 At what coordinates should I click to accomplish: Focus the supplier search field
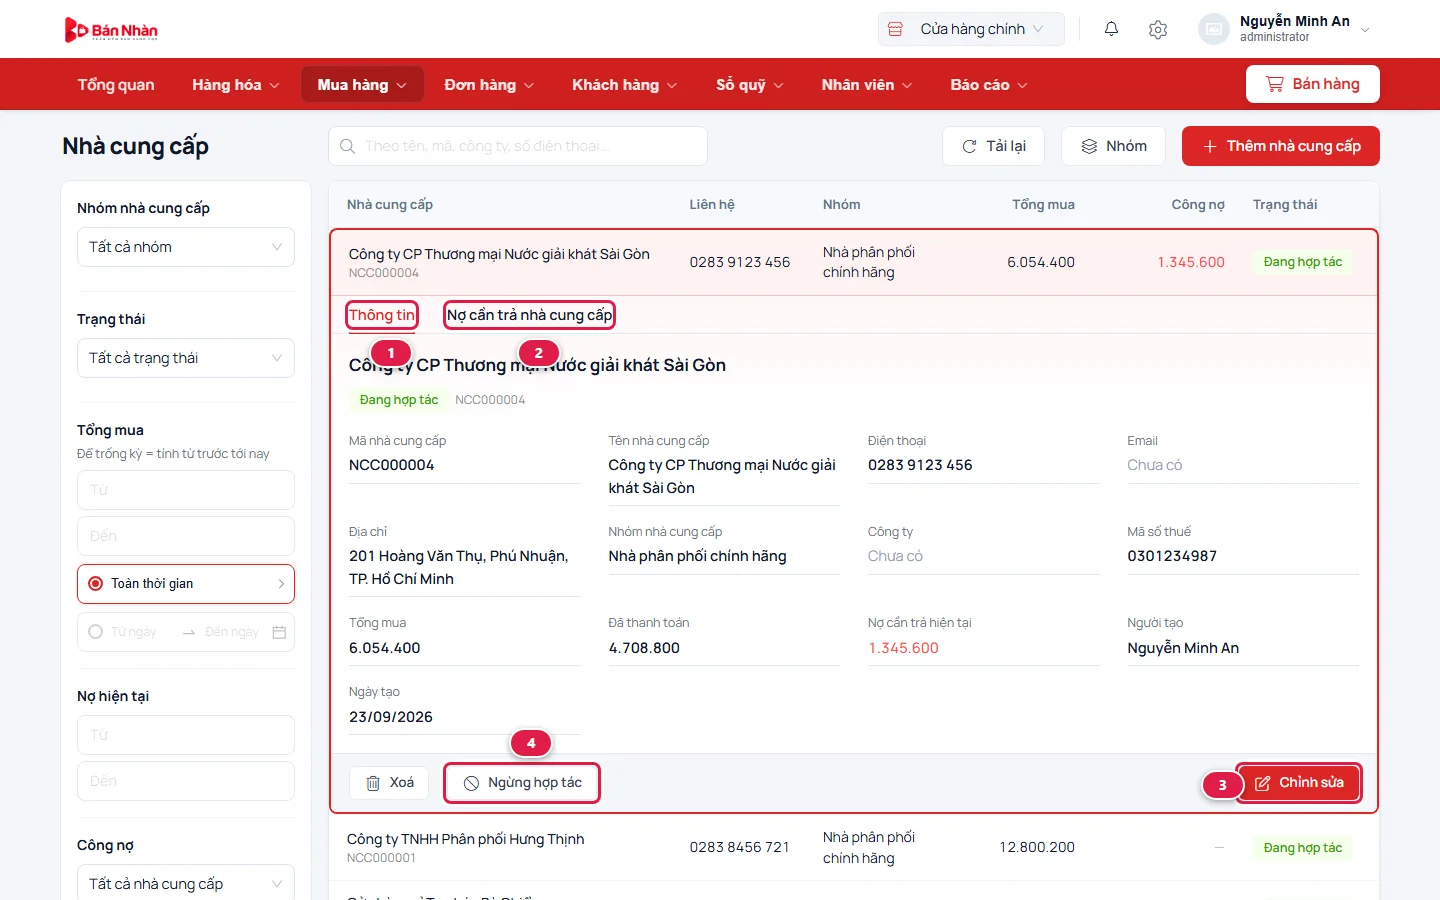[x=518, y=146]
